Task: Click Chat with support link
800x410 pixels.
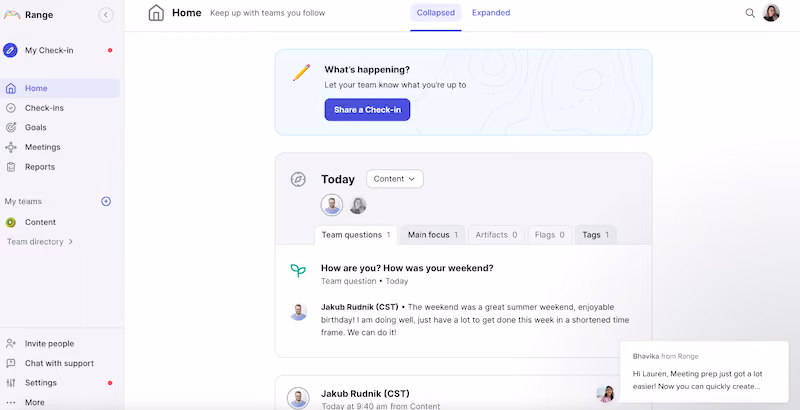Action: (x=59, y=363)
